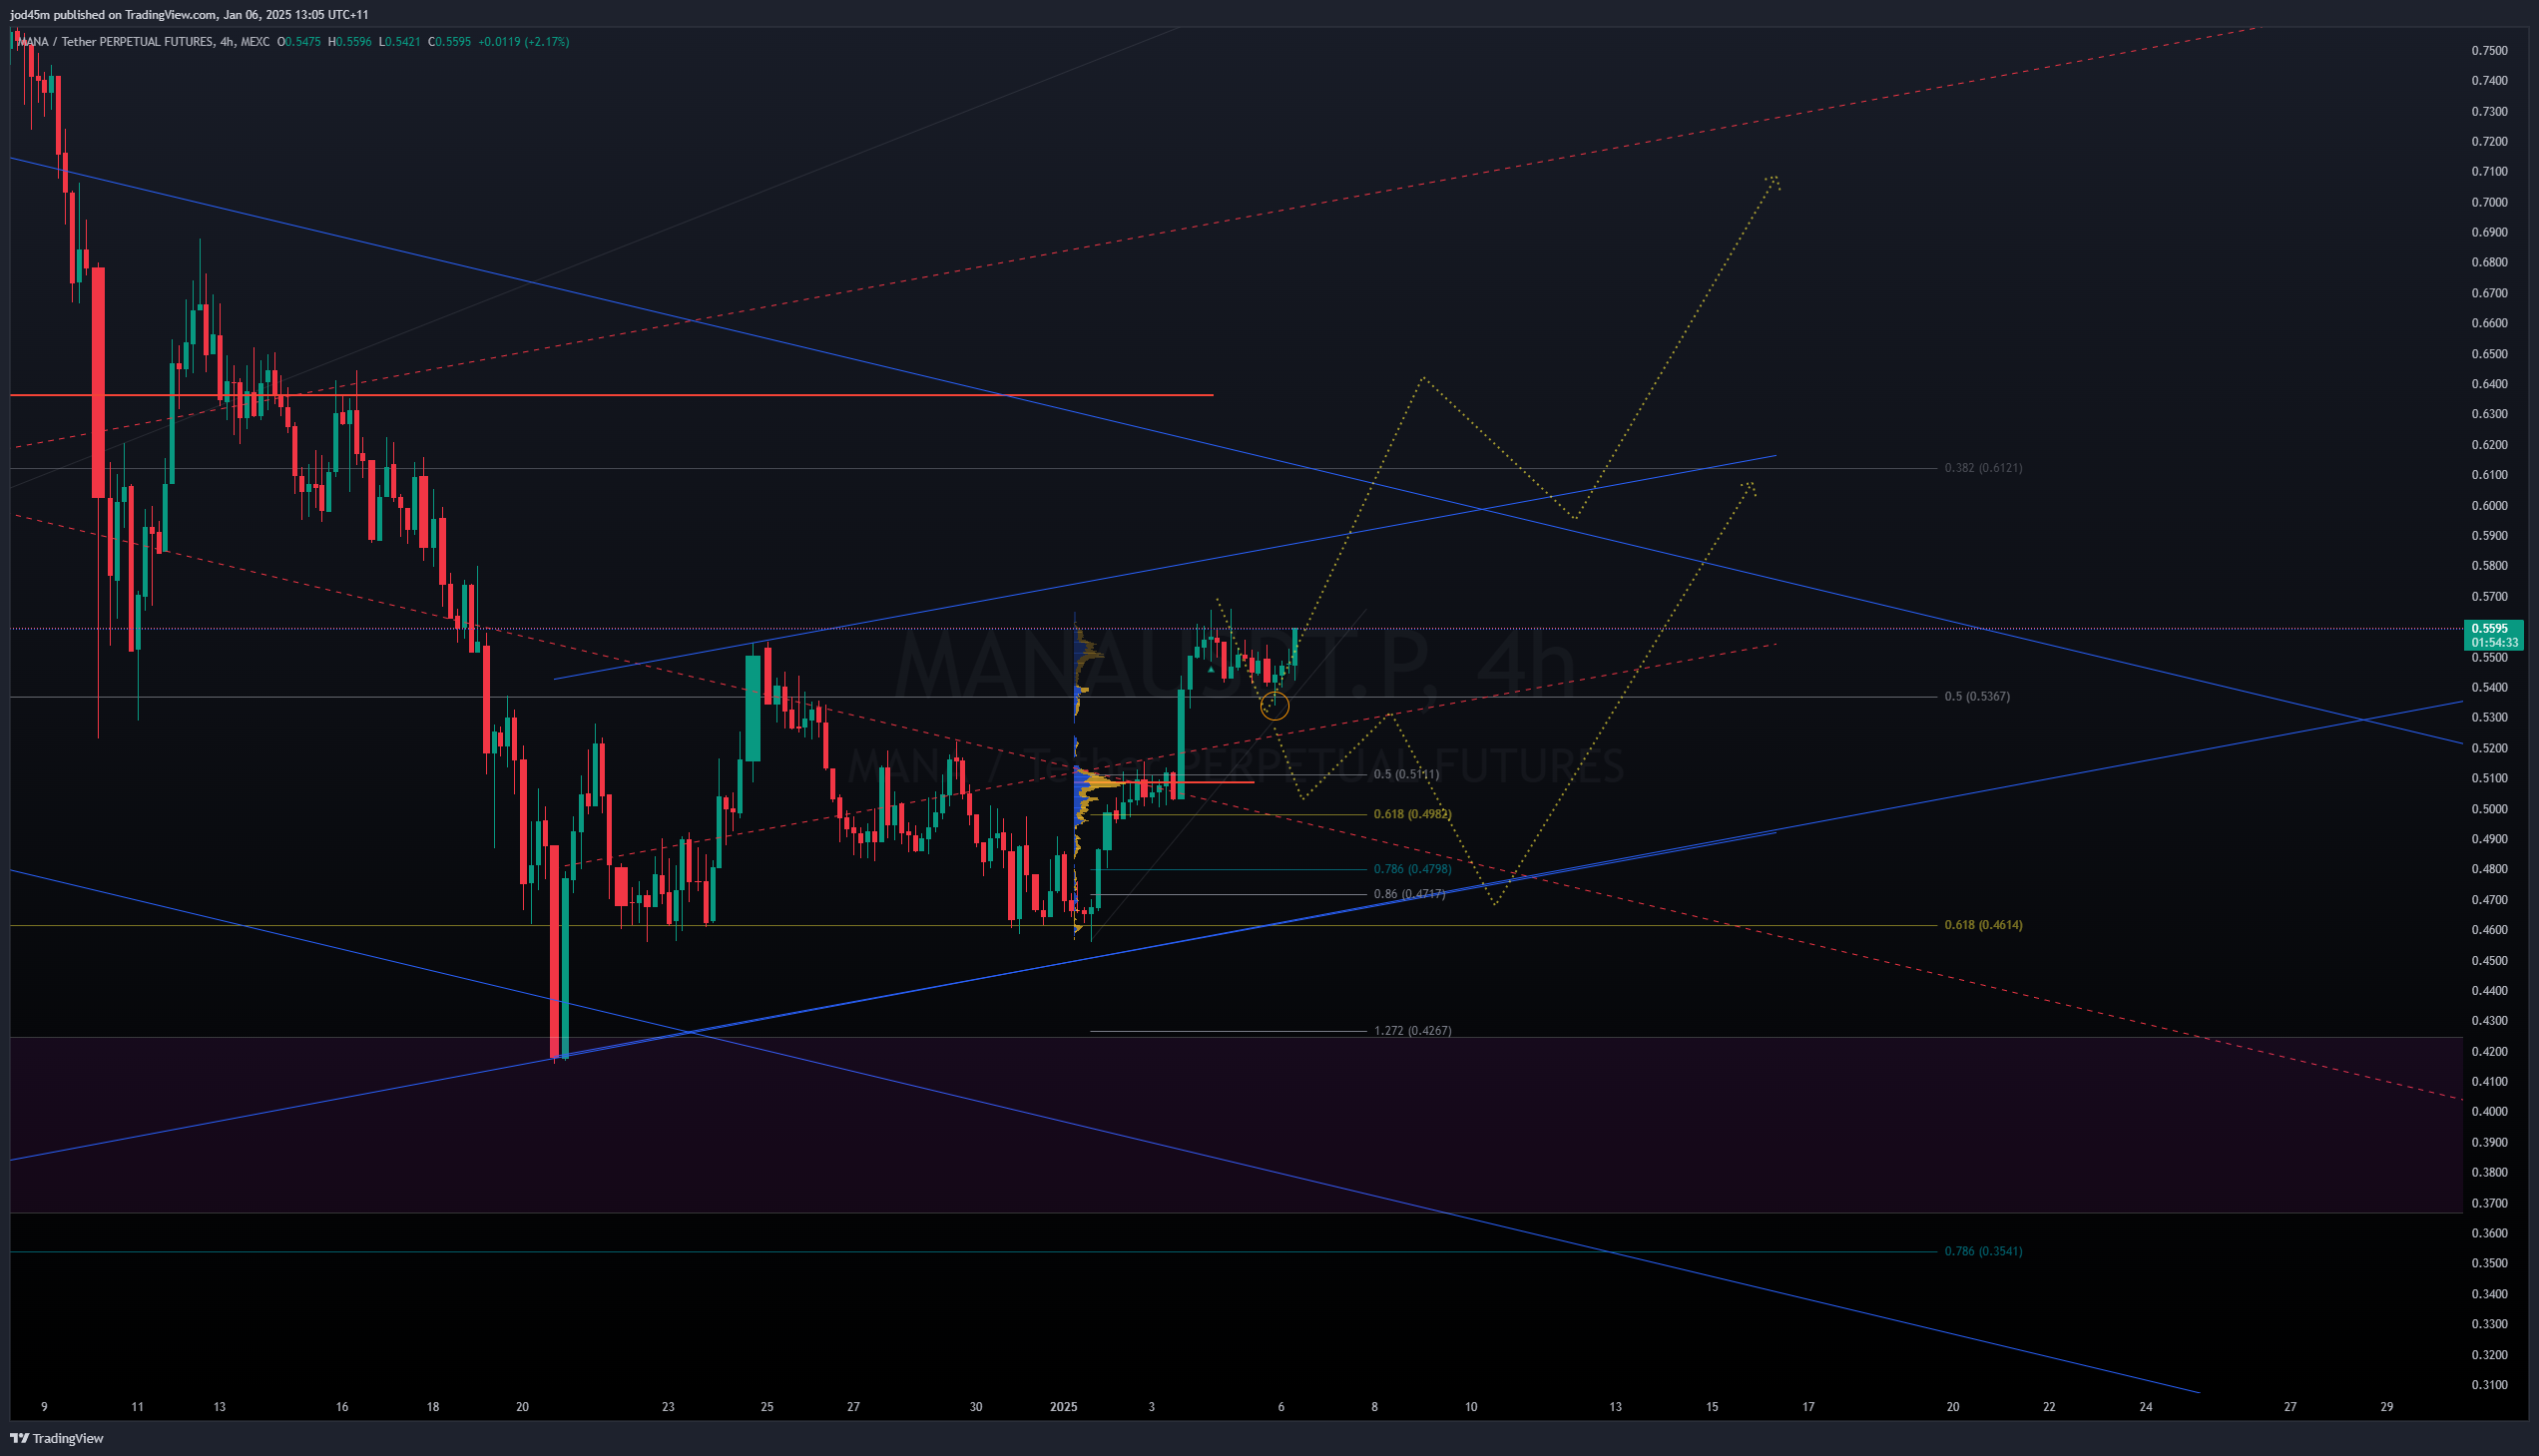Click the 0.6800 price axis label

[x=2489, y=263]
